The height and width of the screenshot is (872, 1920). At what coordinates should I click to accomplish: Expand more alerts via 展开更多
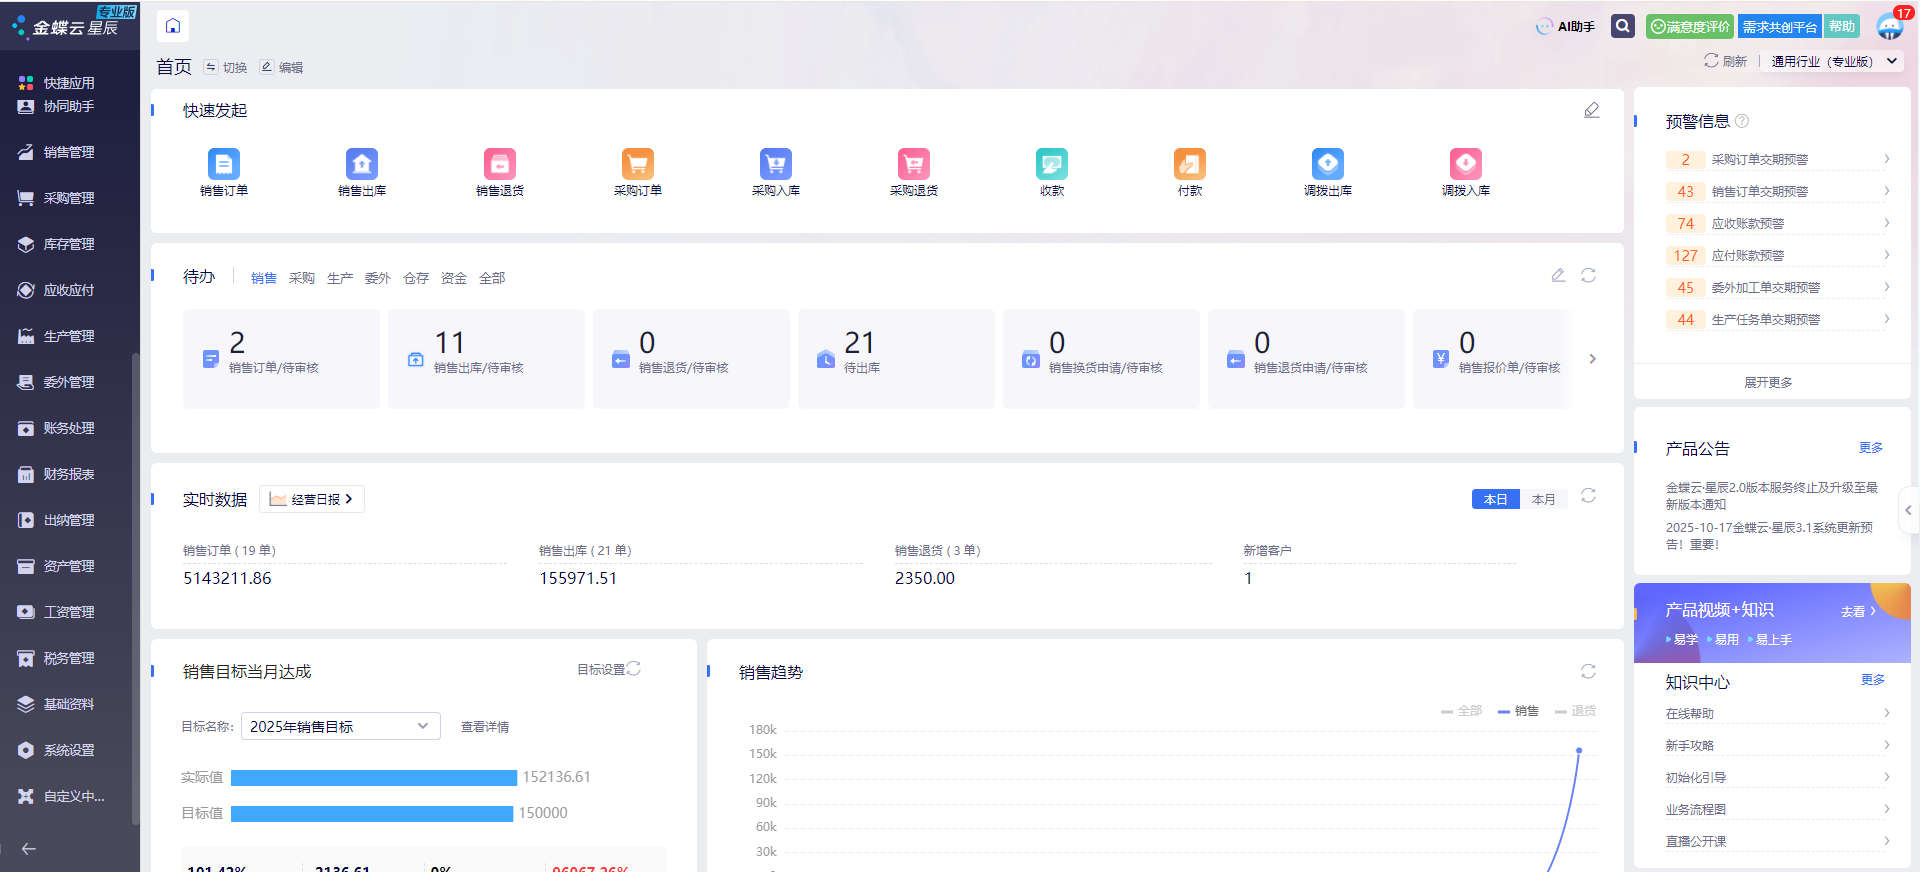click(x=1768, y=382)
